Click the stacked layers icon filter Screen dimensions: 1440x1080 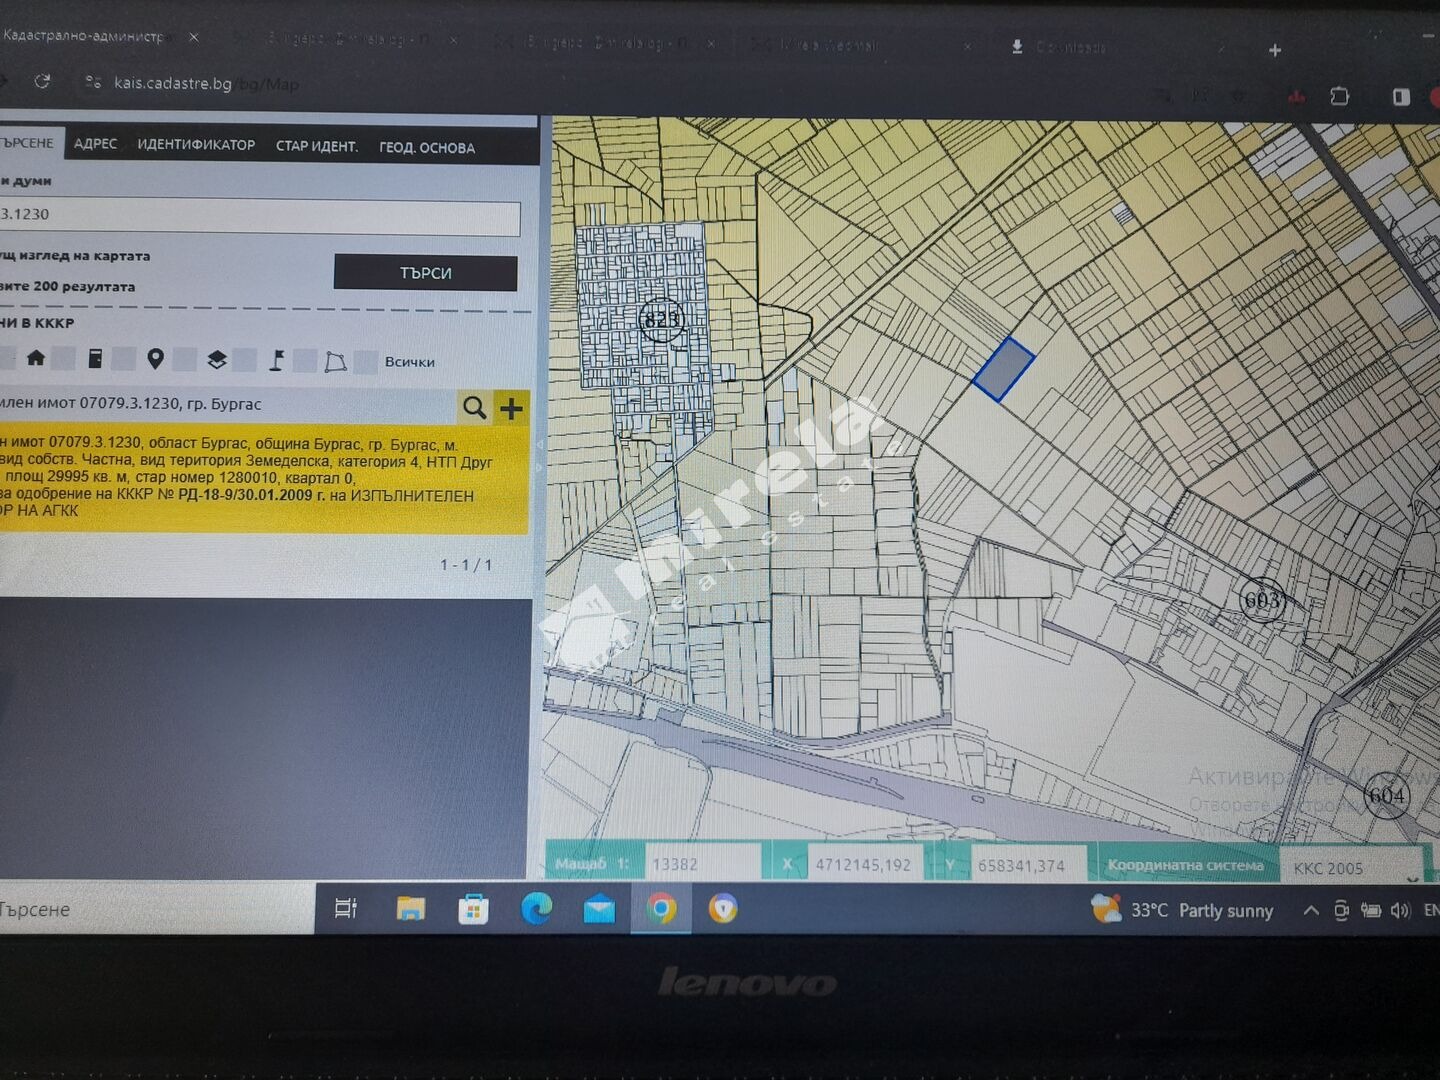216,360
